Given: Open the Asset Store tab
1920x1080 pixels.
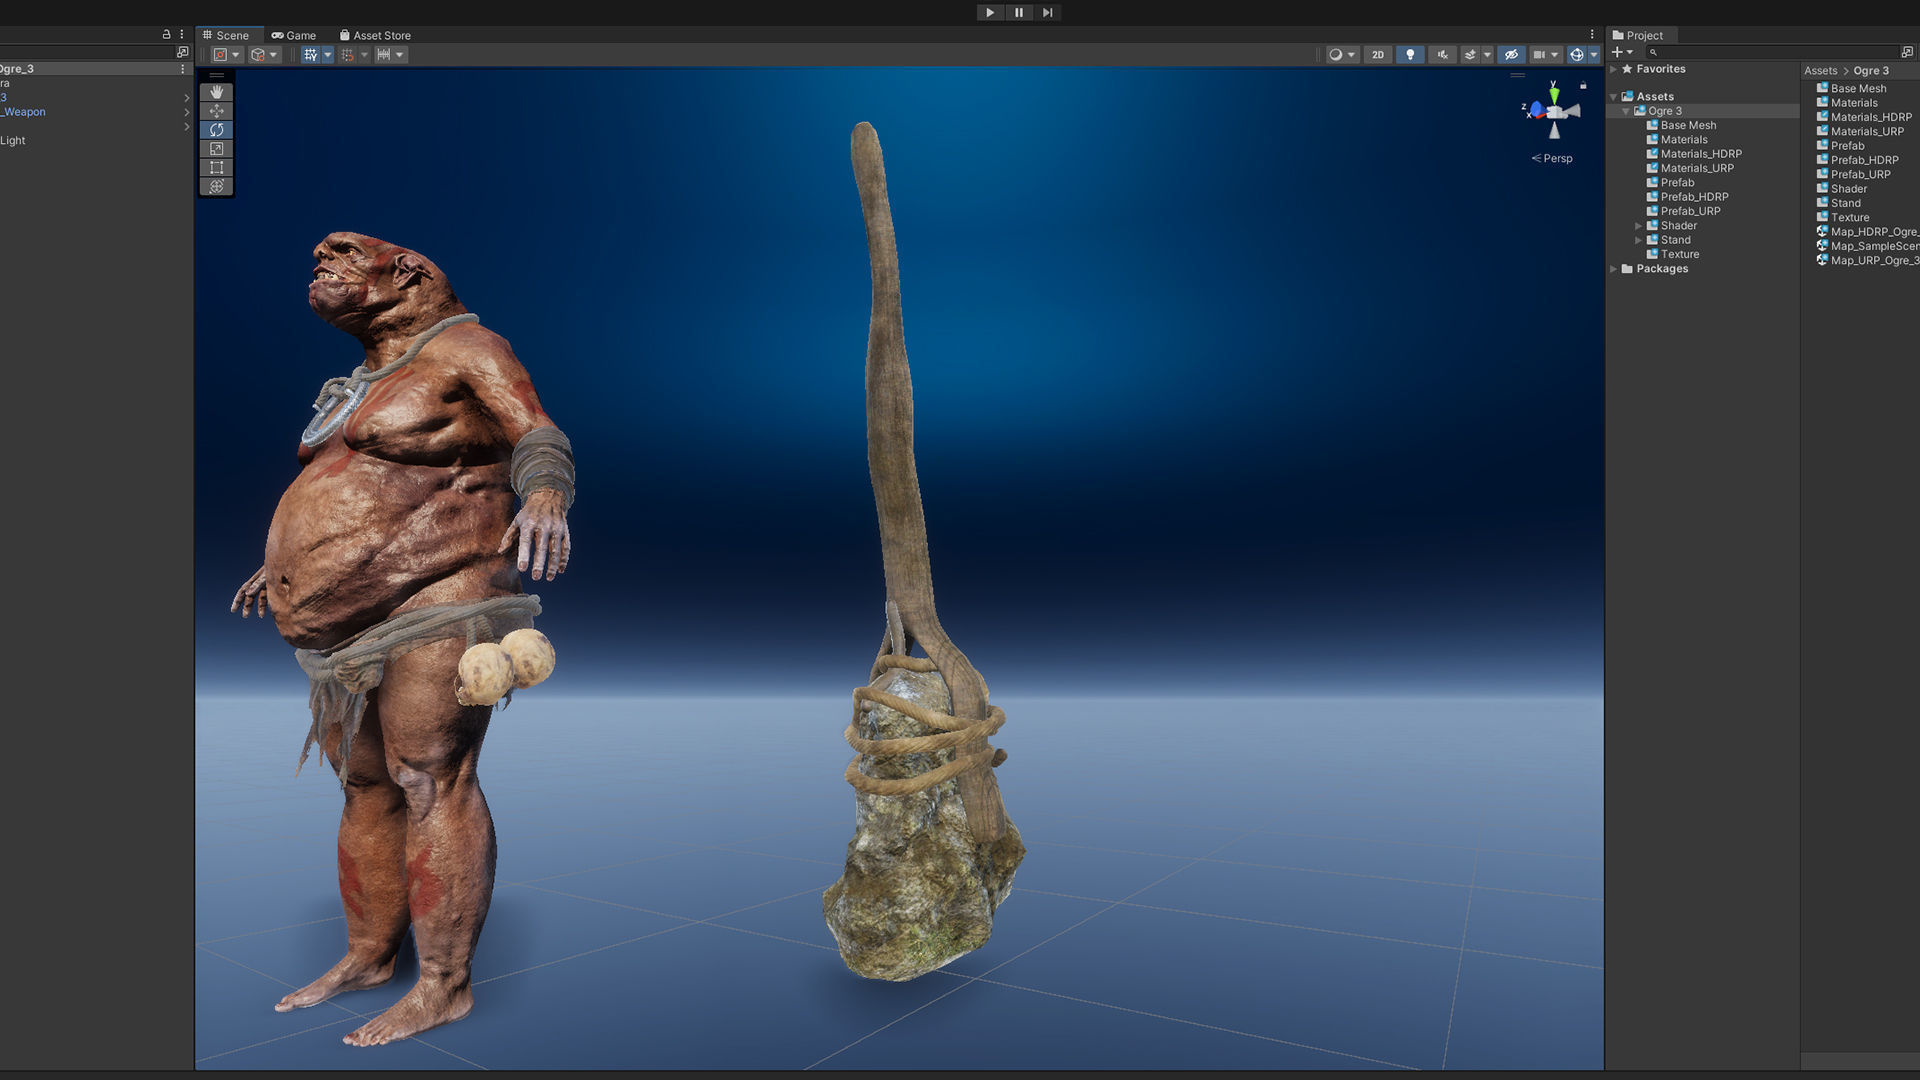Looking at the screenshot, I should pos(375,35).
